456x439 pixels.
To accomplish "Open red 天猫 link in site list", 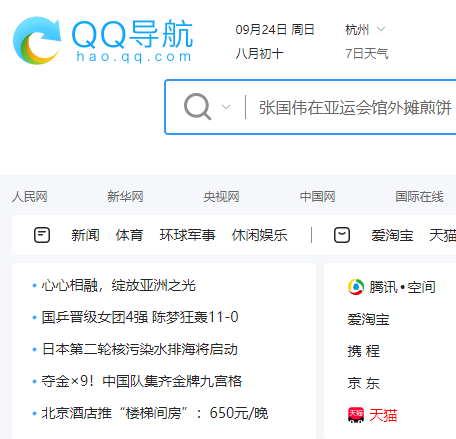I will pyautogui.click(x=383, y=415).
